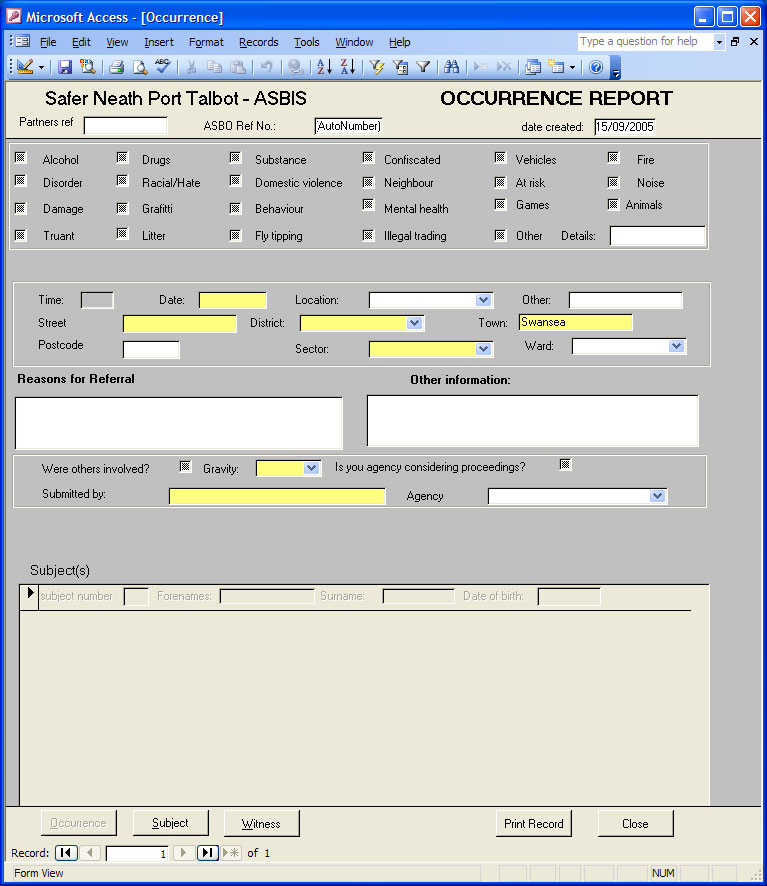The image size is (767, 886).
Task: Click the Print toolbar icon
Action: coord(116,67)
